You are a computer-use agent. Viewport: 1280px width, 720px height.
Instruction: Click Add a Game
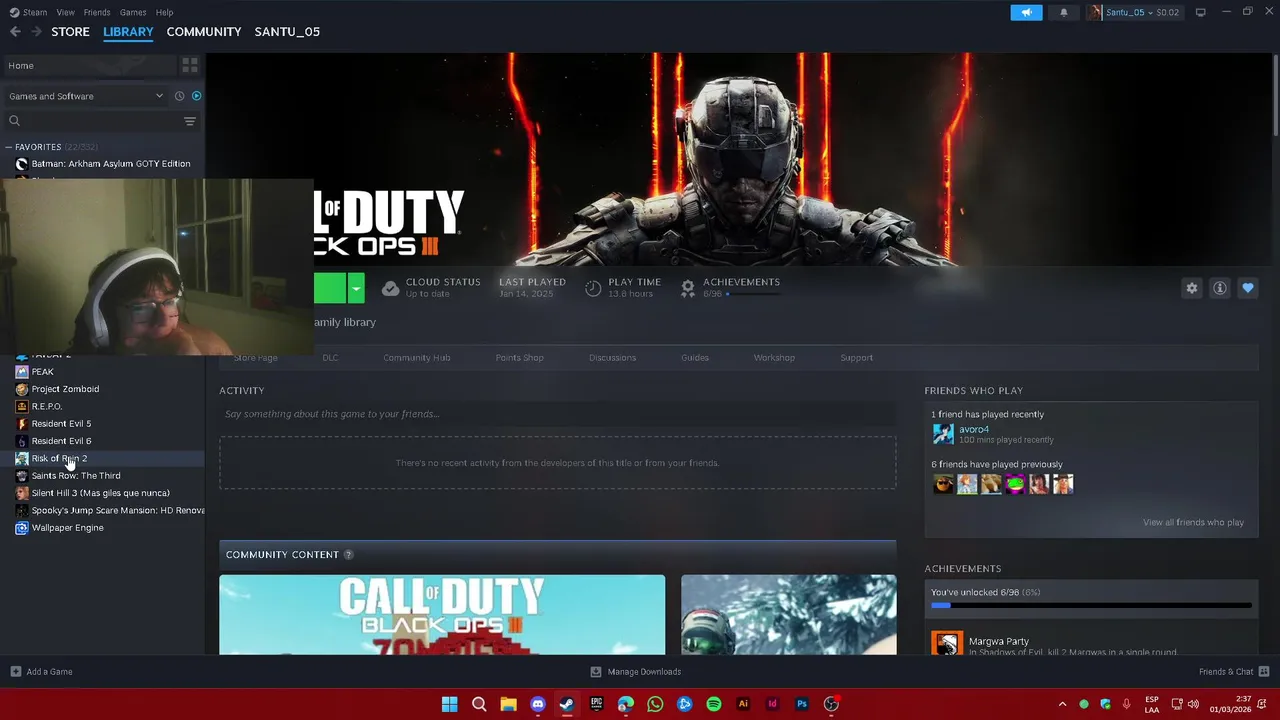tap(41, 672)
